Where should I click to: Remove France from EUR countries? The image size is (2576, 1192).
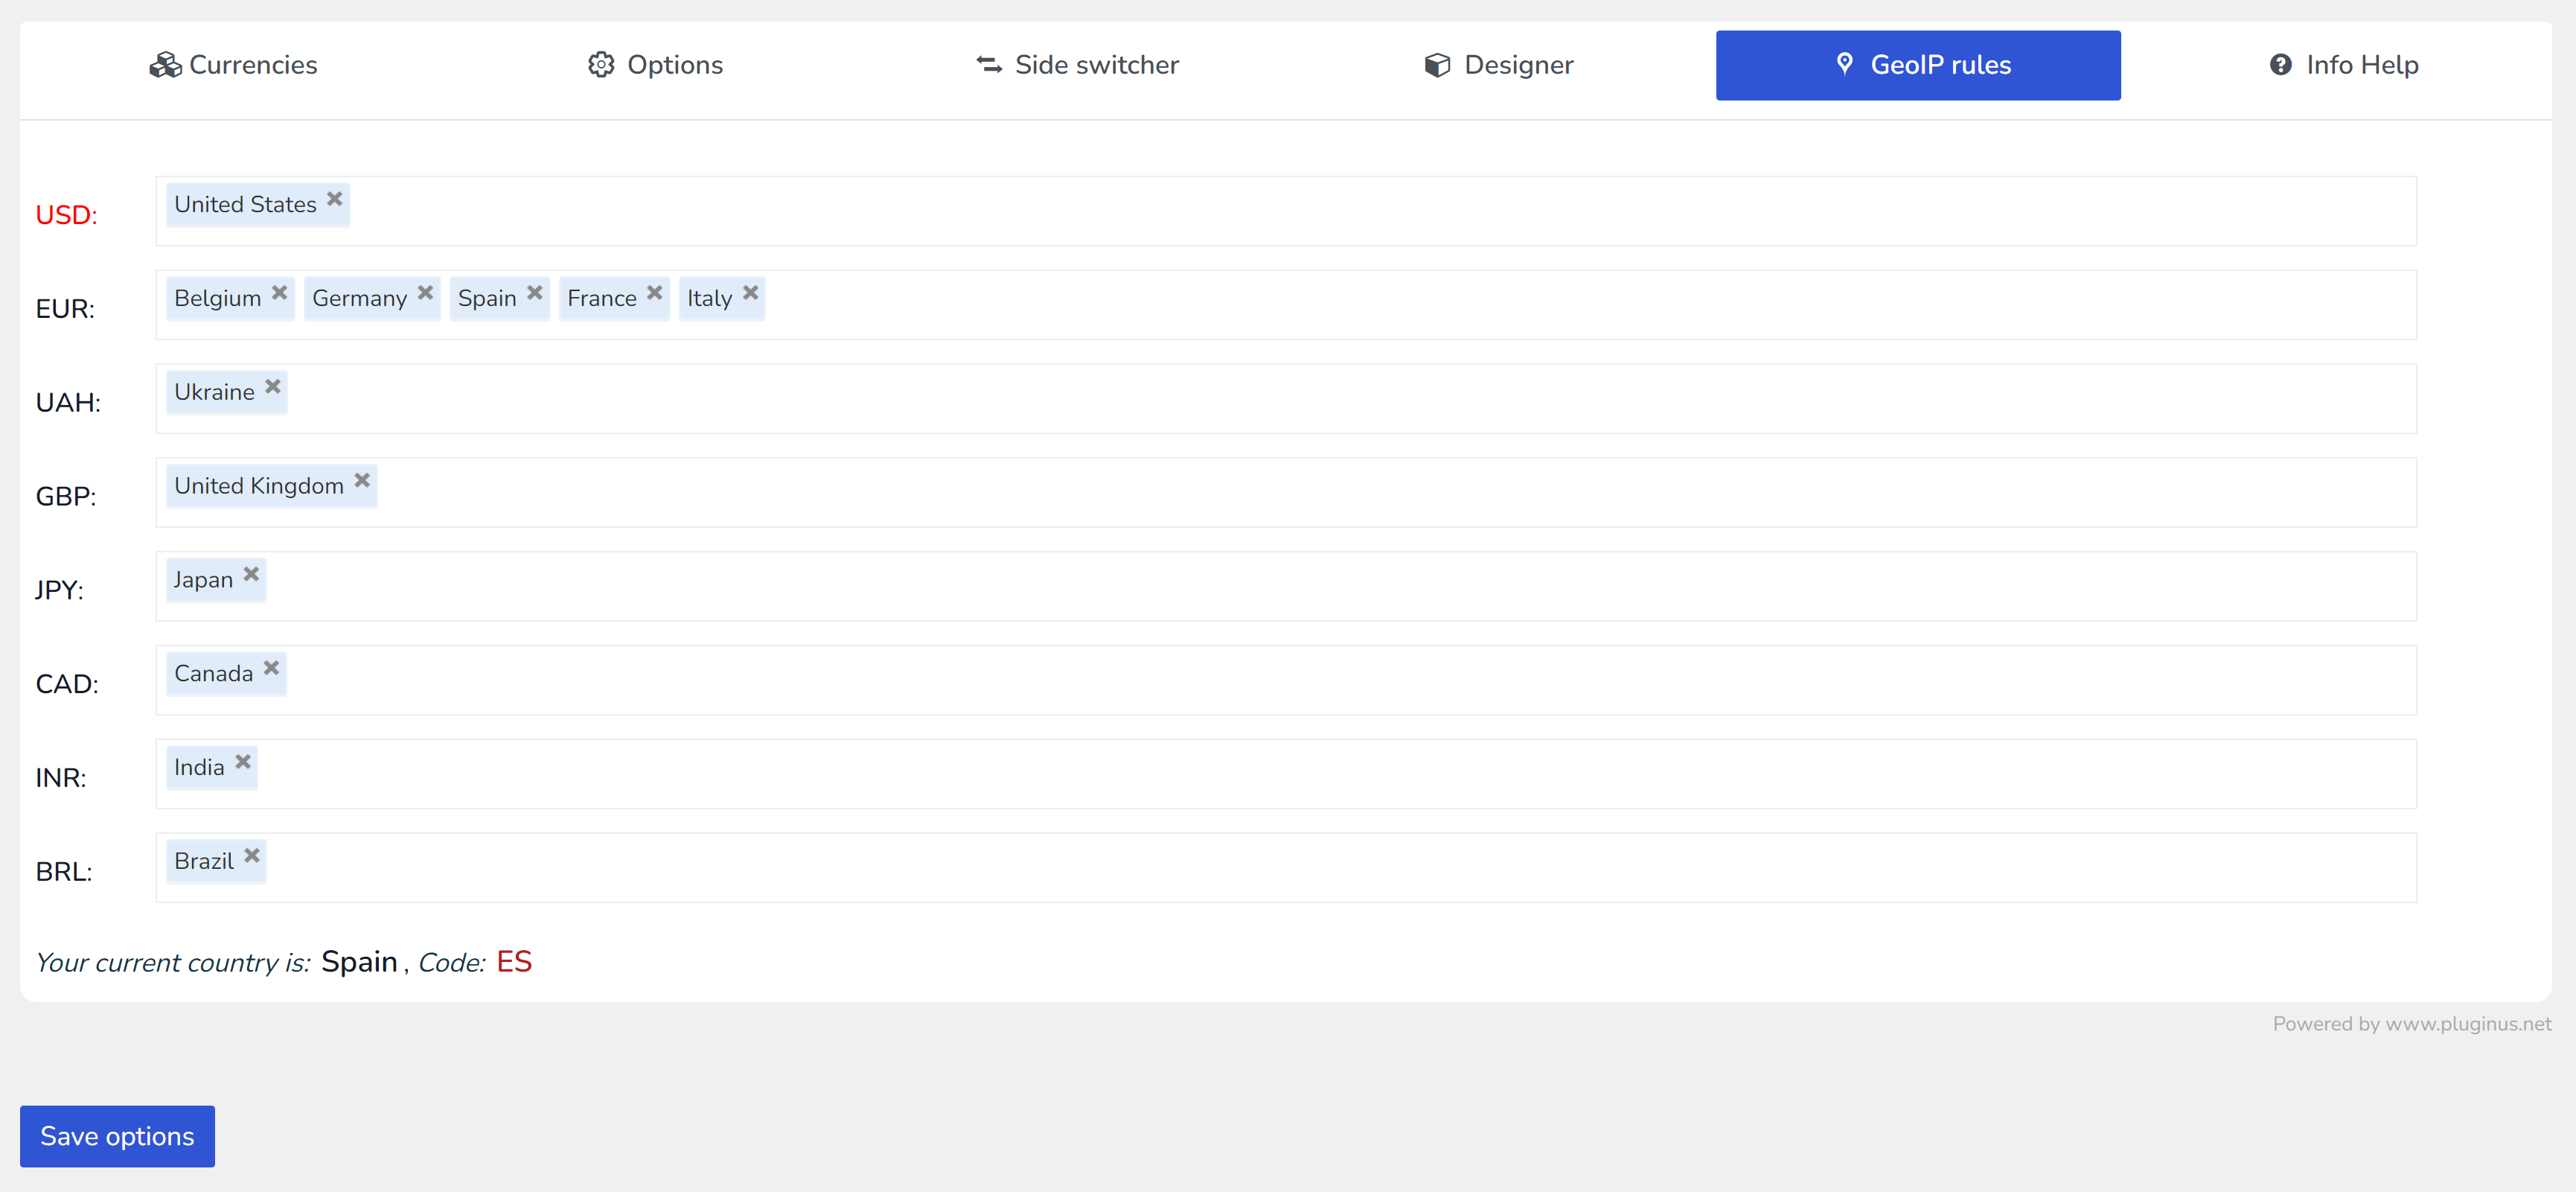tap(655, 293)
